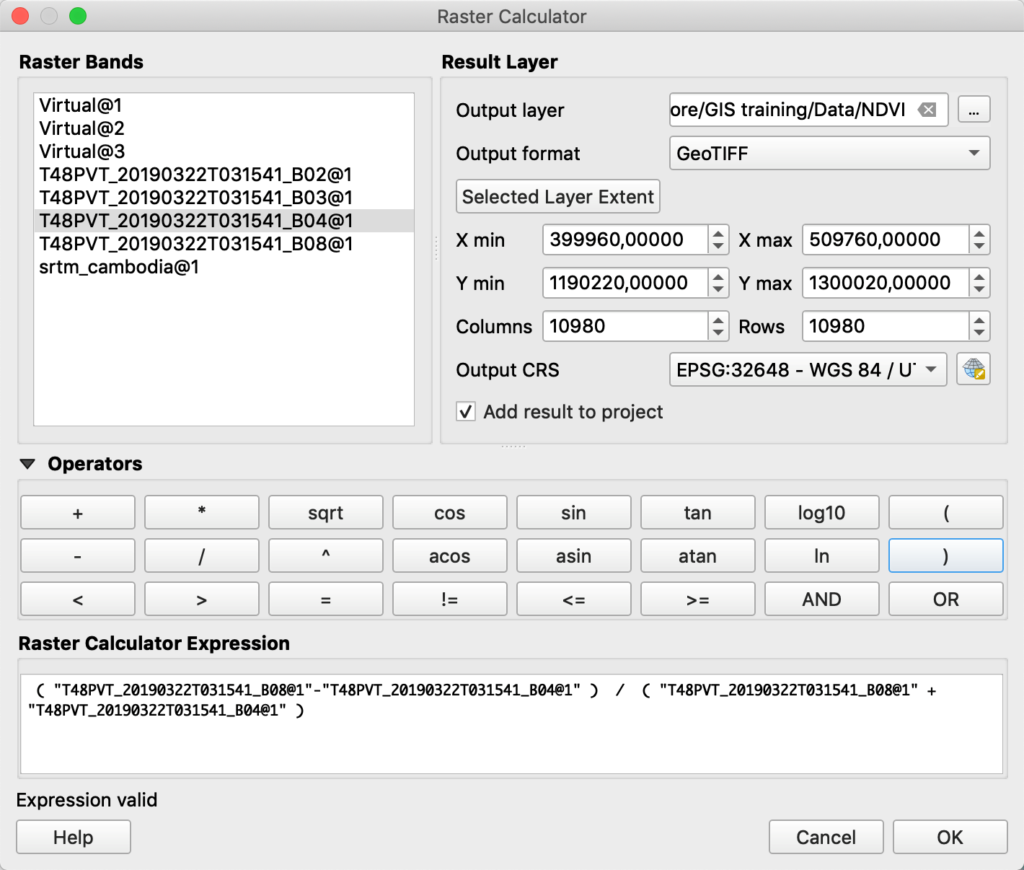Screen dimensions: 1024x870
Task: Confirm with the OK button
Action: click(x=950, y=837)
